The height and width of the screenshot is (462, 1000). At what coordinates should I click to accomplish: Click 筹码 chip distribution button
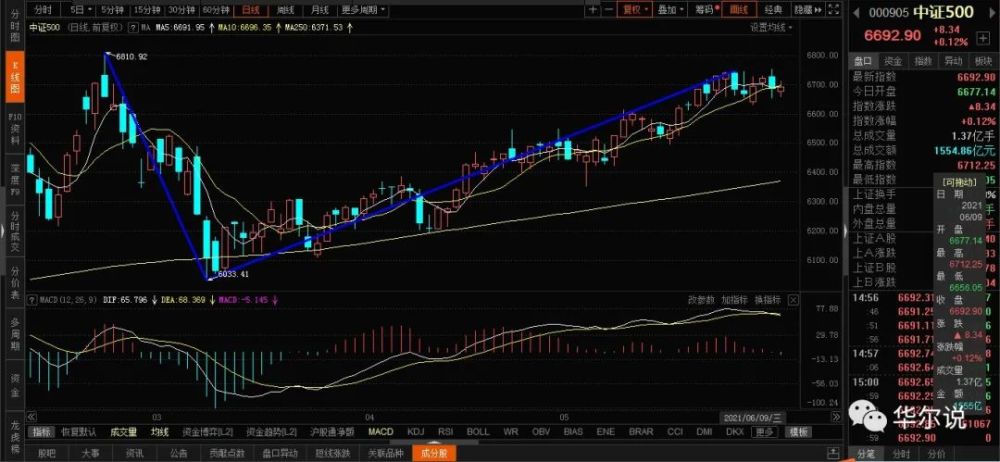706,10
